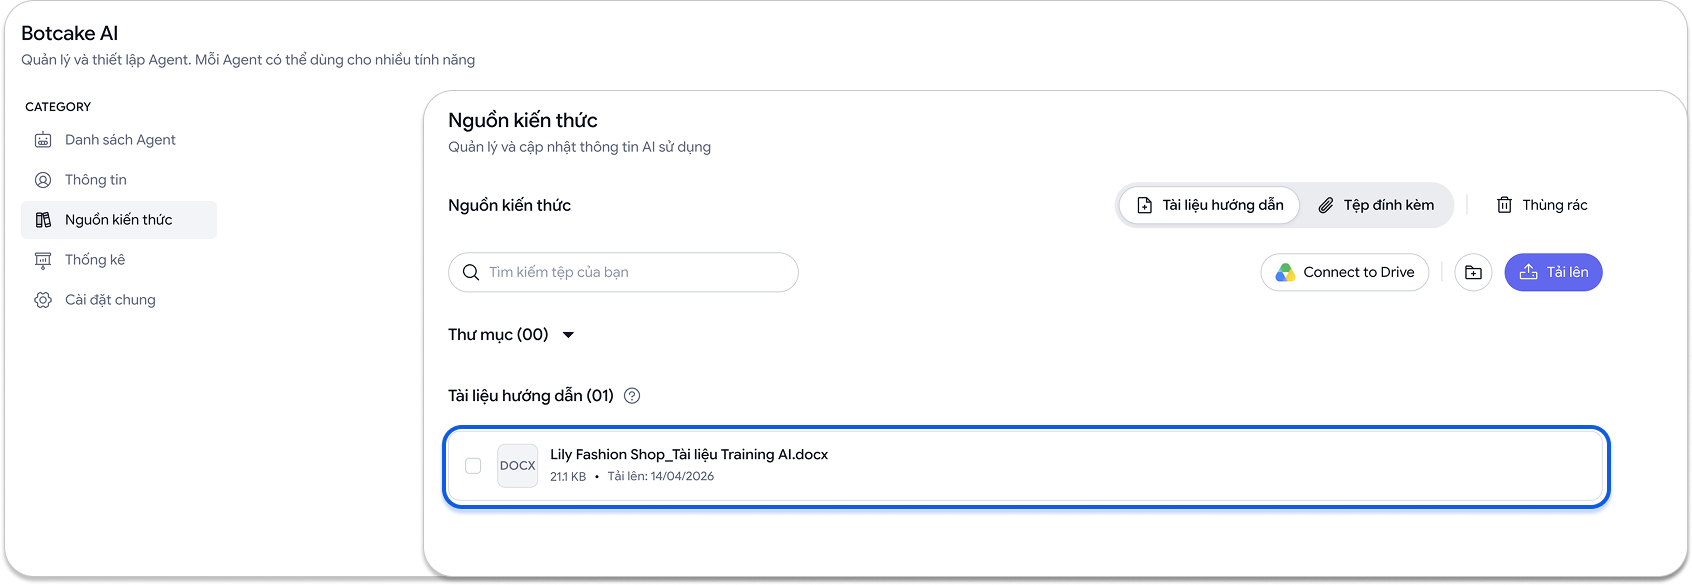Tick the checkbox for Lily Fashion Shop file
This screenshot has height=585, width=1692.
(x=473, y=466)
